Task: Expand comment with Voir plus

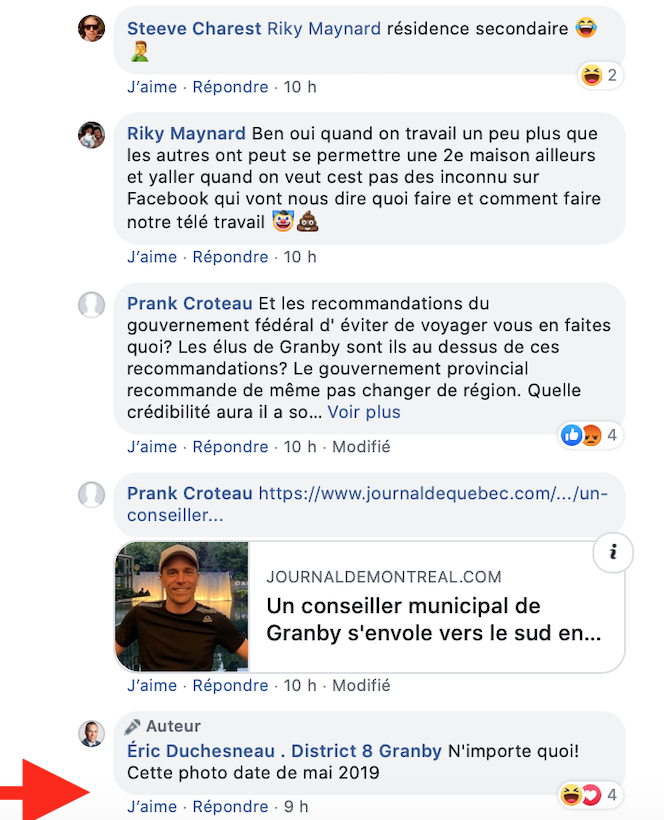Action: (x=364, y=412)
